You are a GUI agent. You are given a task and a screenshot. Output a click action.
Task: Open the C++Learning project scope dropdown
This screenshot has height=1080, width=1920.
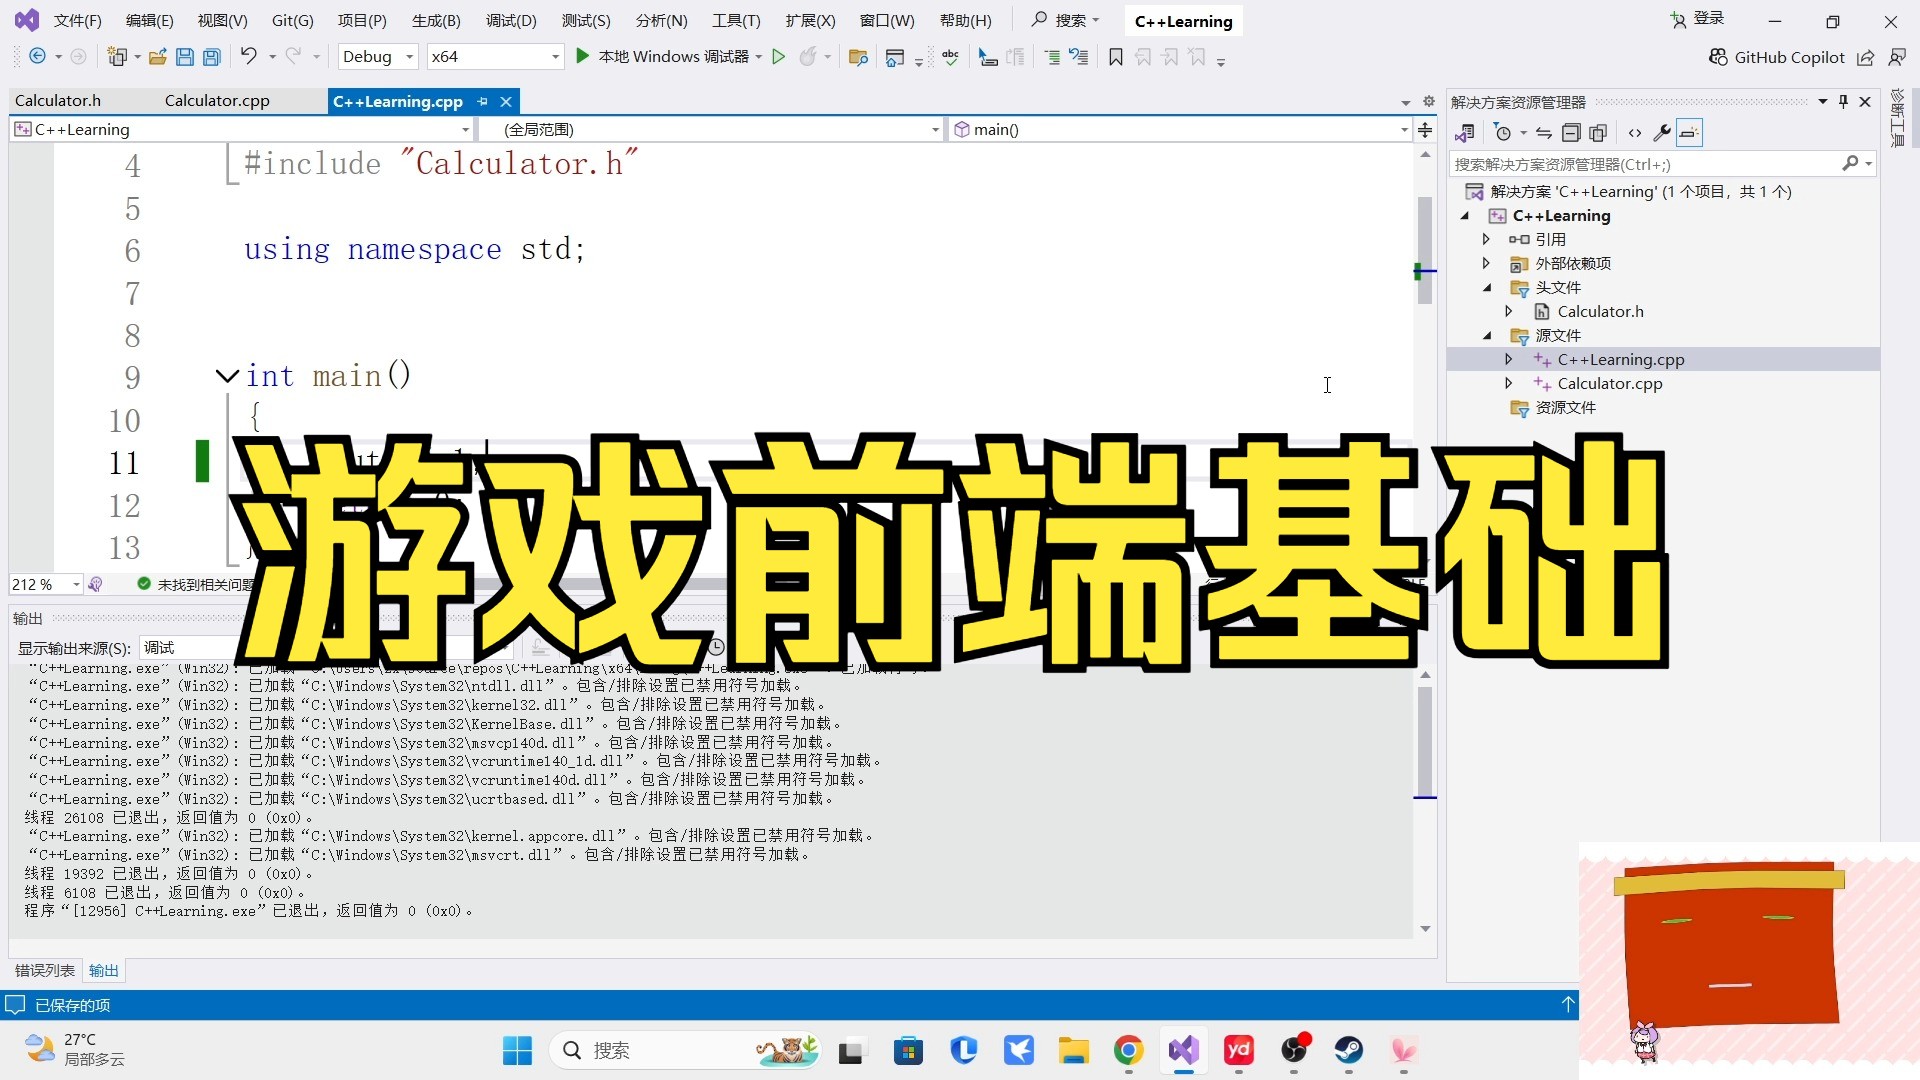pos(241,130)
